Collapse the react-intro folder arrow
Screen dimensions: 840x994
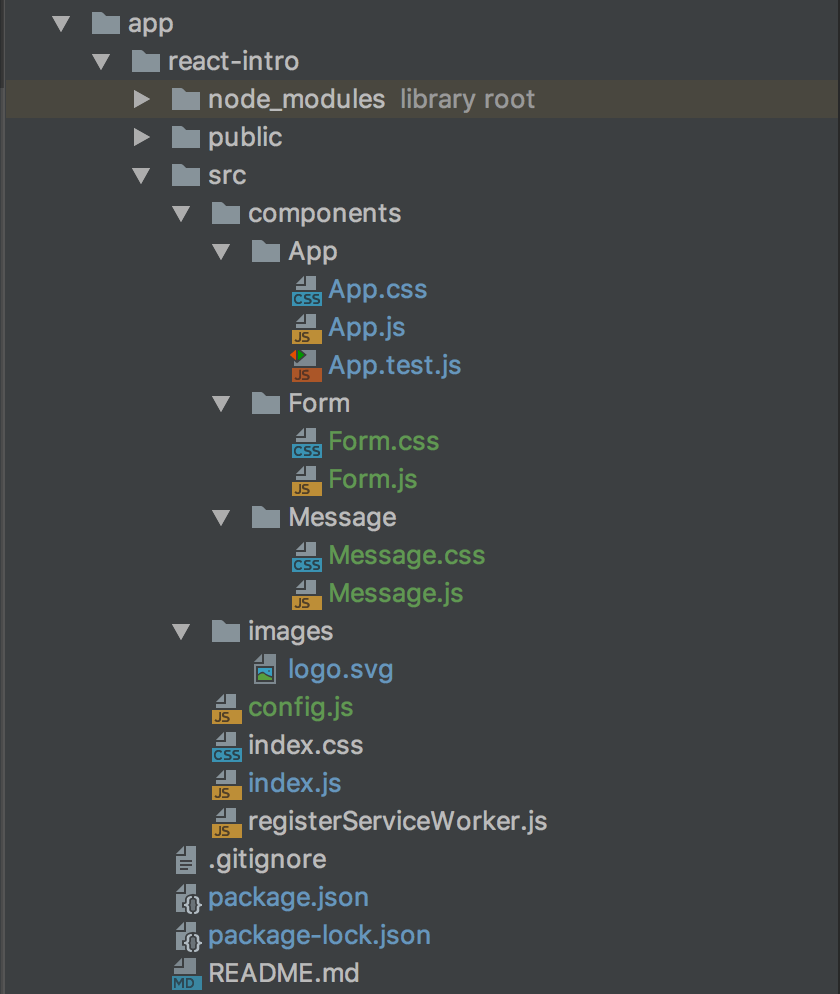coord(101,62)
